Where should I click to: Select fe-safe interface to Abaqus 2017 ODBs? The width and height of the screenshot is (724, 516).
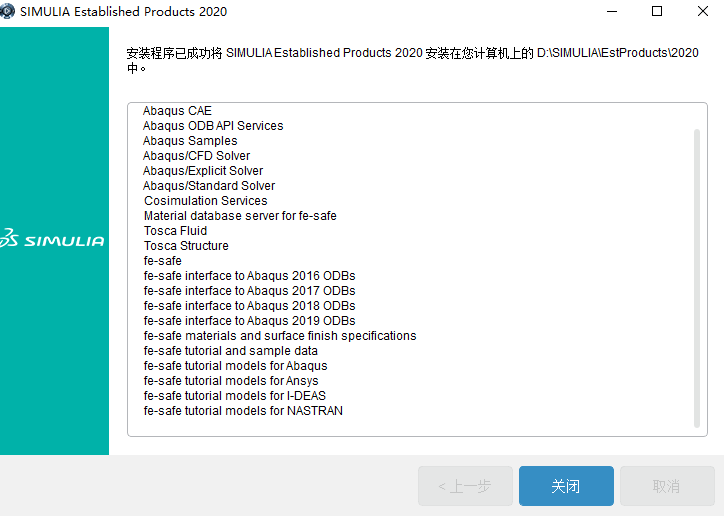[x=249, y=291]
